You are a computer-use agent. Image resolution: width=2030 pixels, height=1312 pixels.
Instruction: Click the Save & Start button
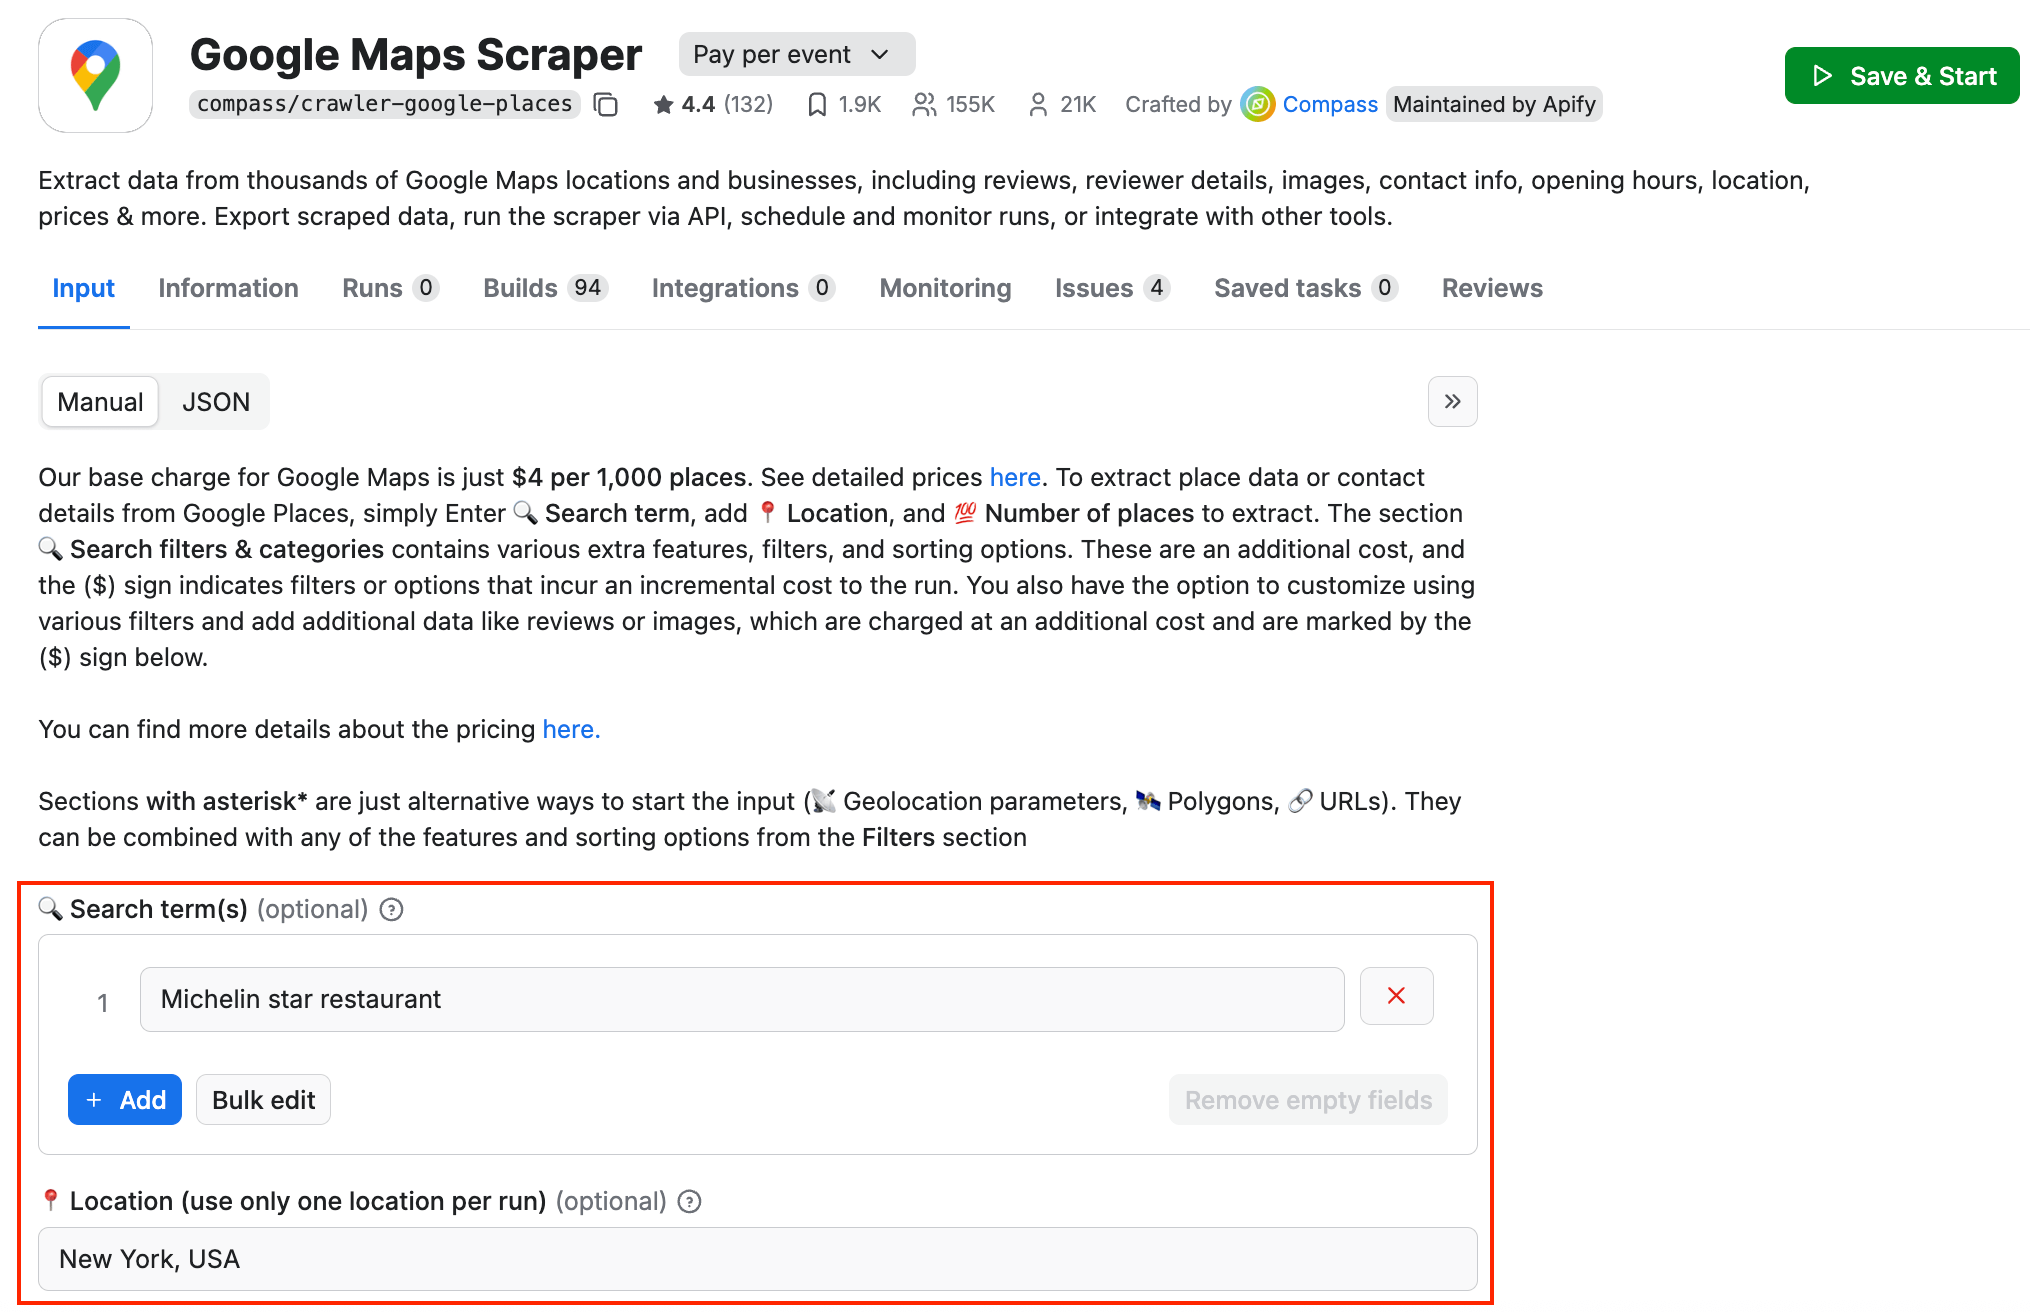pos(1900,75)
